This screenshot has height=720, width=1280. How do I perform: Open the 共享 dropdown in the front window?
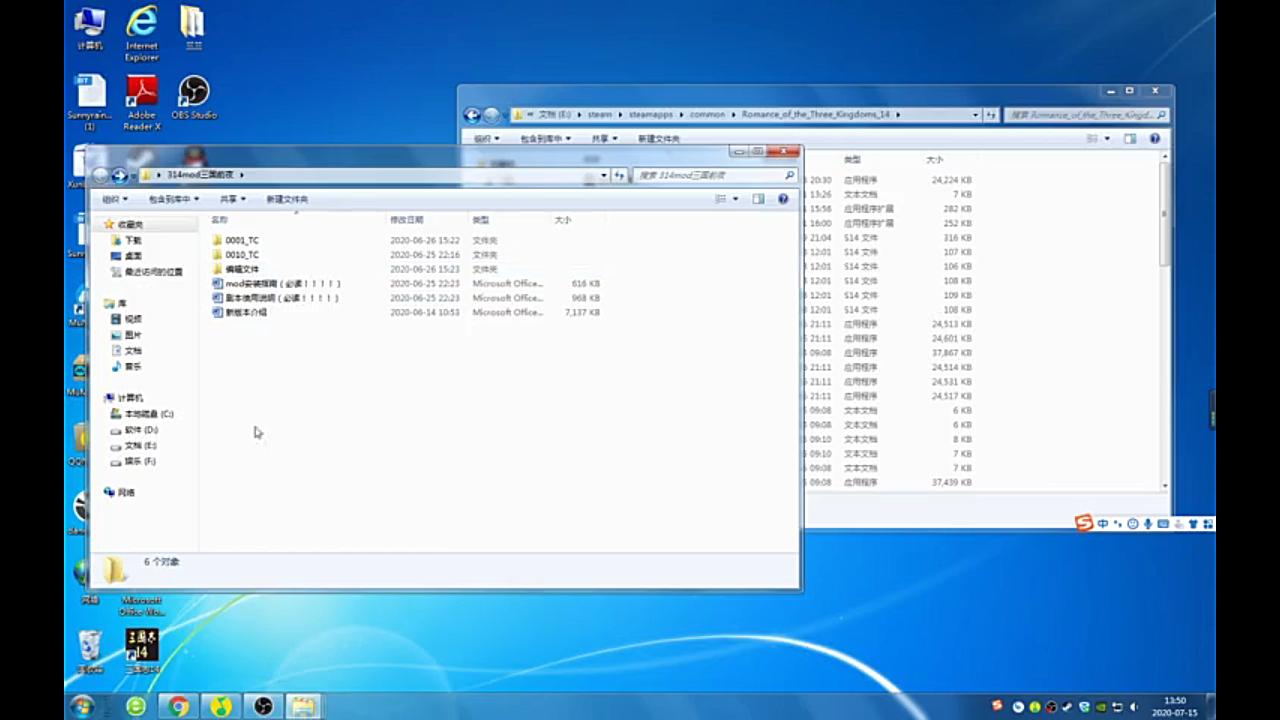click(232, 199)
